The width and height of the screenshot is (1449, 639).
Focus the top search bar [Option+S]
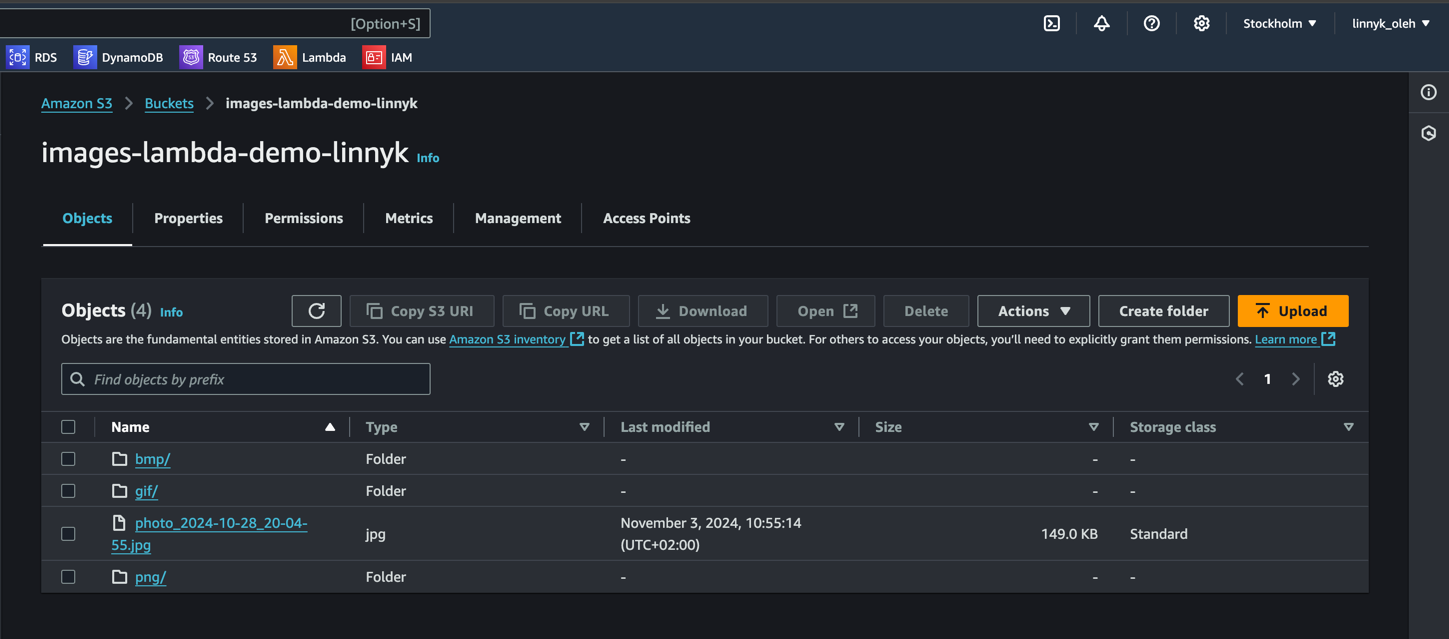(215, 23)
